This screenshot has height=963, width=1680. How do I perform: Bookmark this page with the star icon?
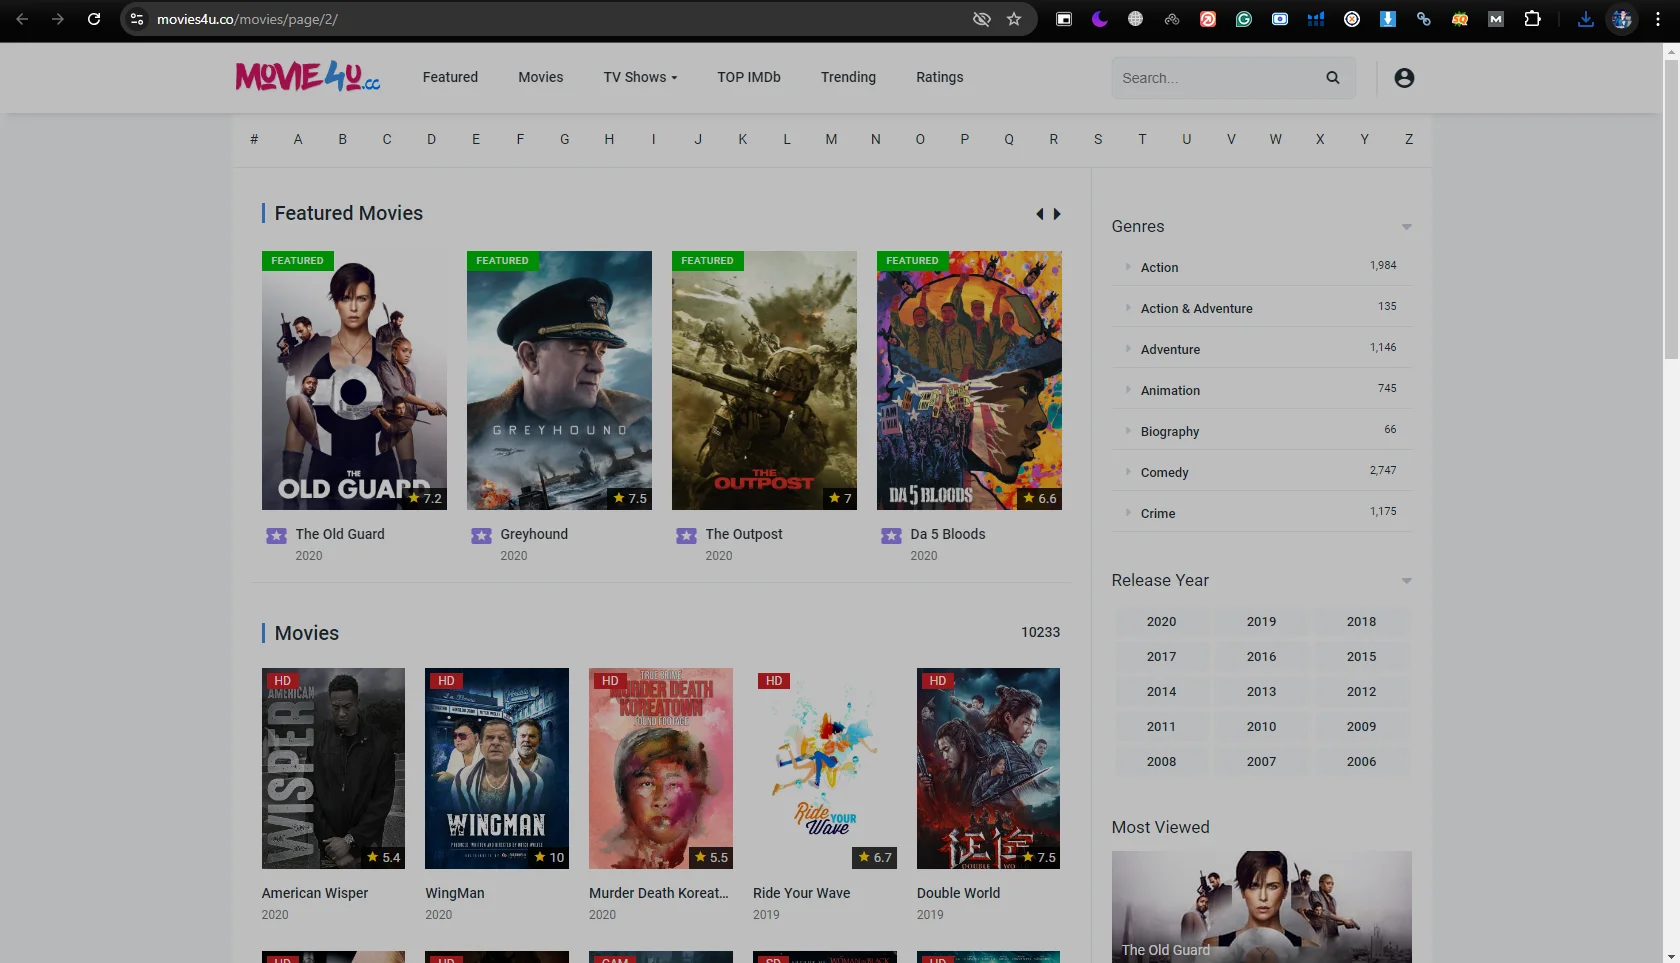1014,19
